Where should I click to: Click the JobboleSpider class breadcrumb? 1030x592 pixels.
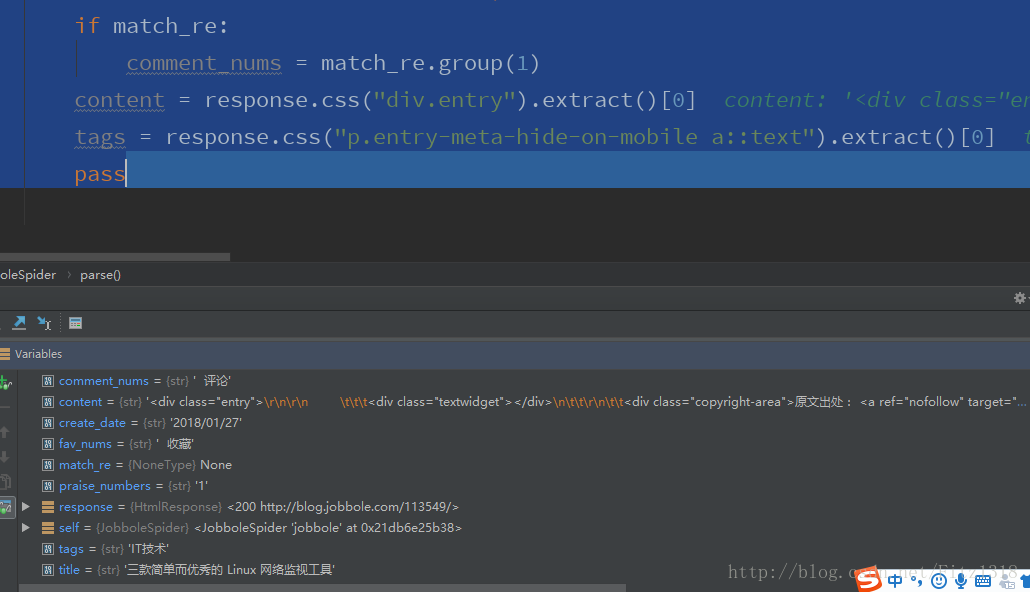coord(28,275)
